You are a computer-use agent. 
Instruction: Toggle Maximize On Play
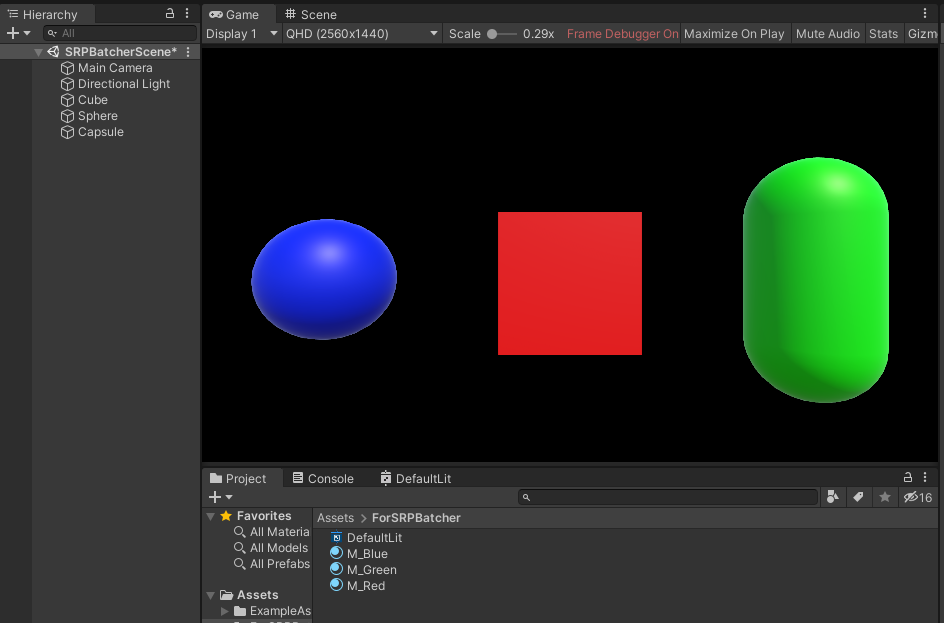(x=734, y=34)
